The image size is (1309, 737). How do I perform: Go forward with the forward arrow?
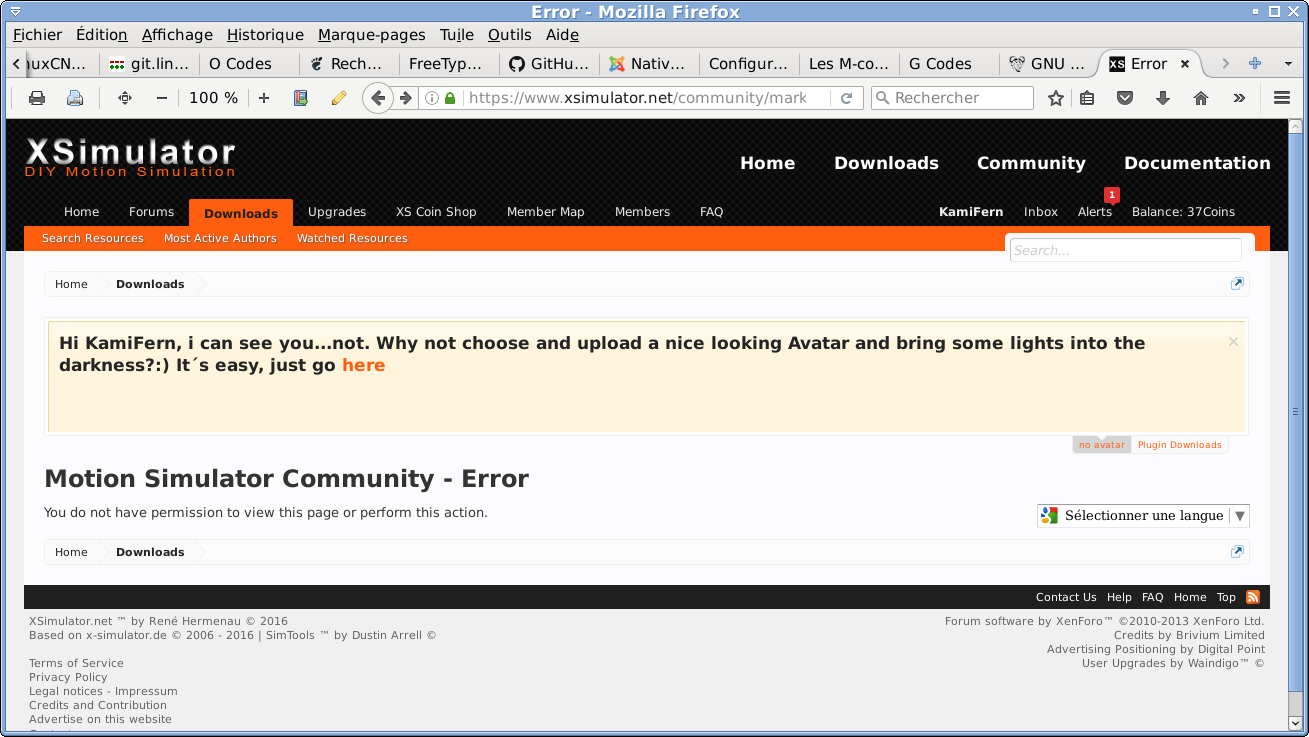coord(405,98)
